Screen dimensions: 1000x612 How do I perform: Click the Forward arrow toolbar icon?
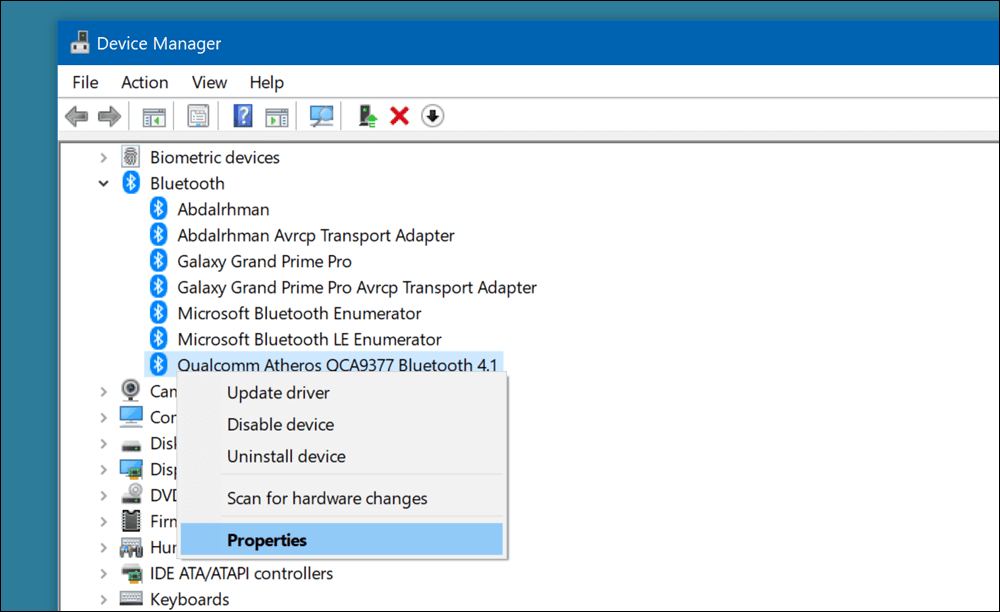coord(109,117)
